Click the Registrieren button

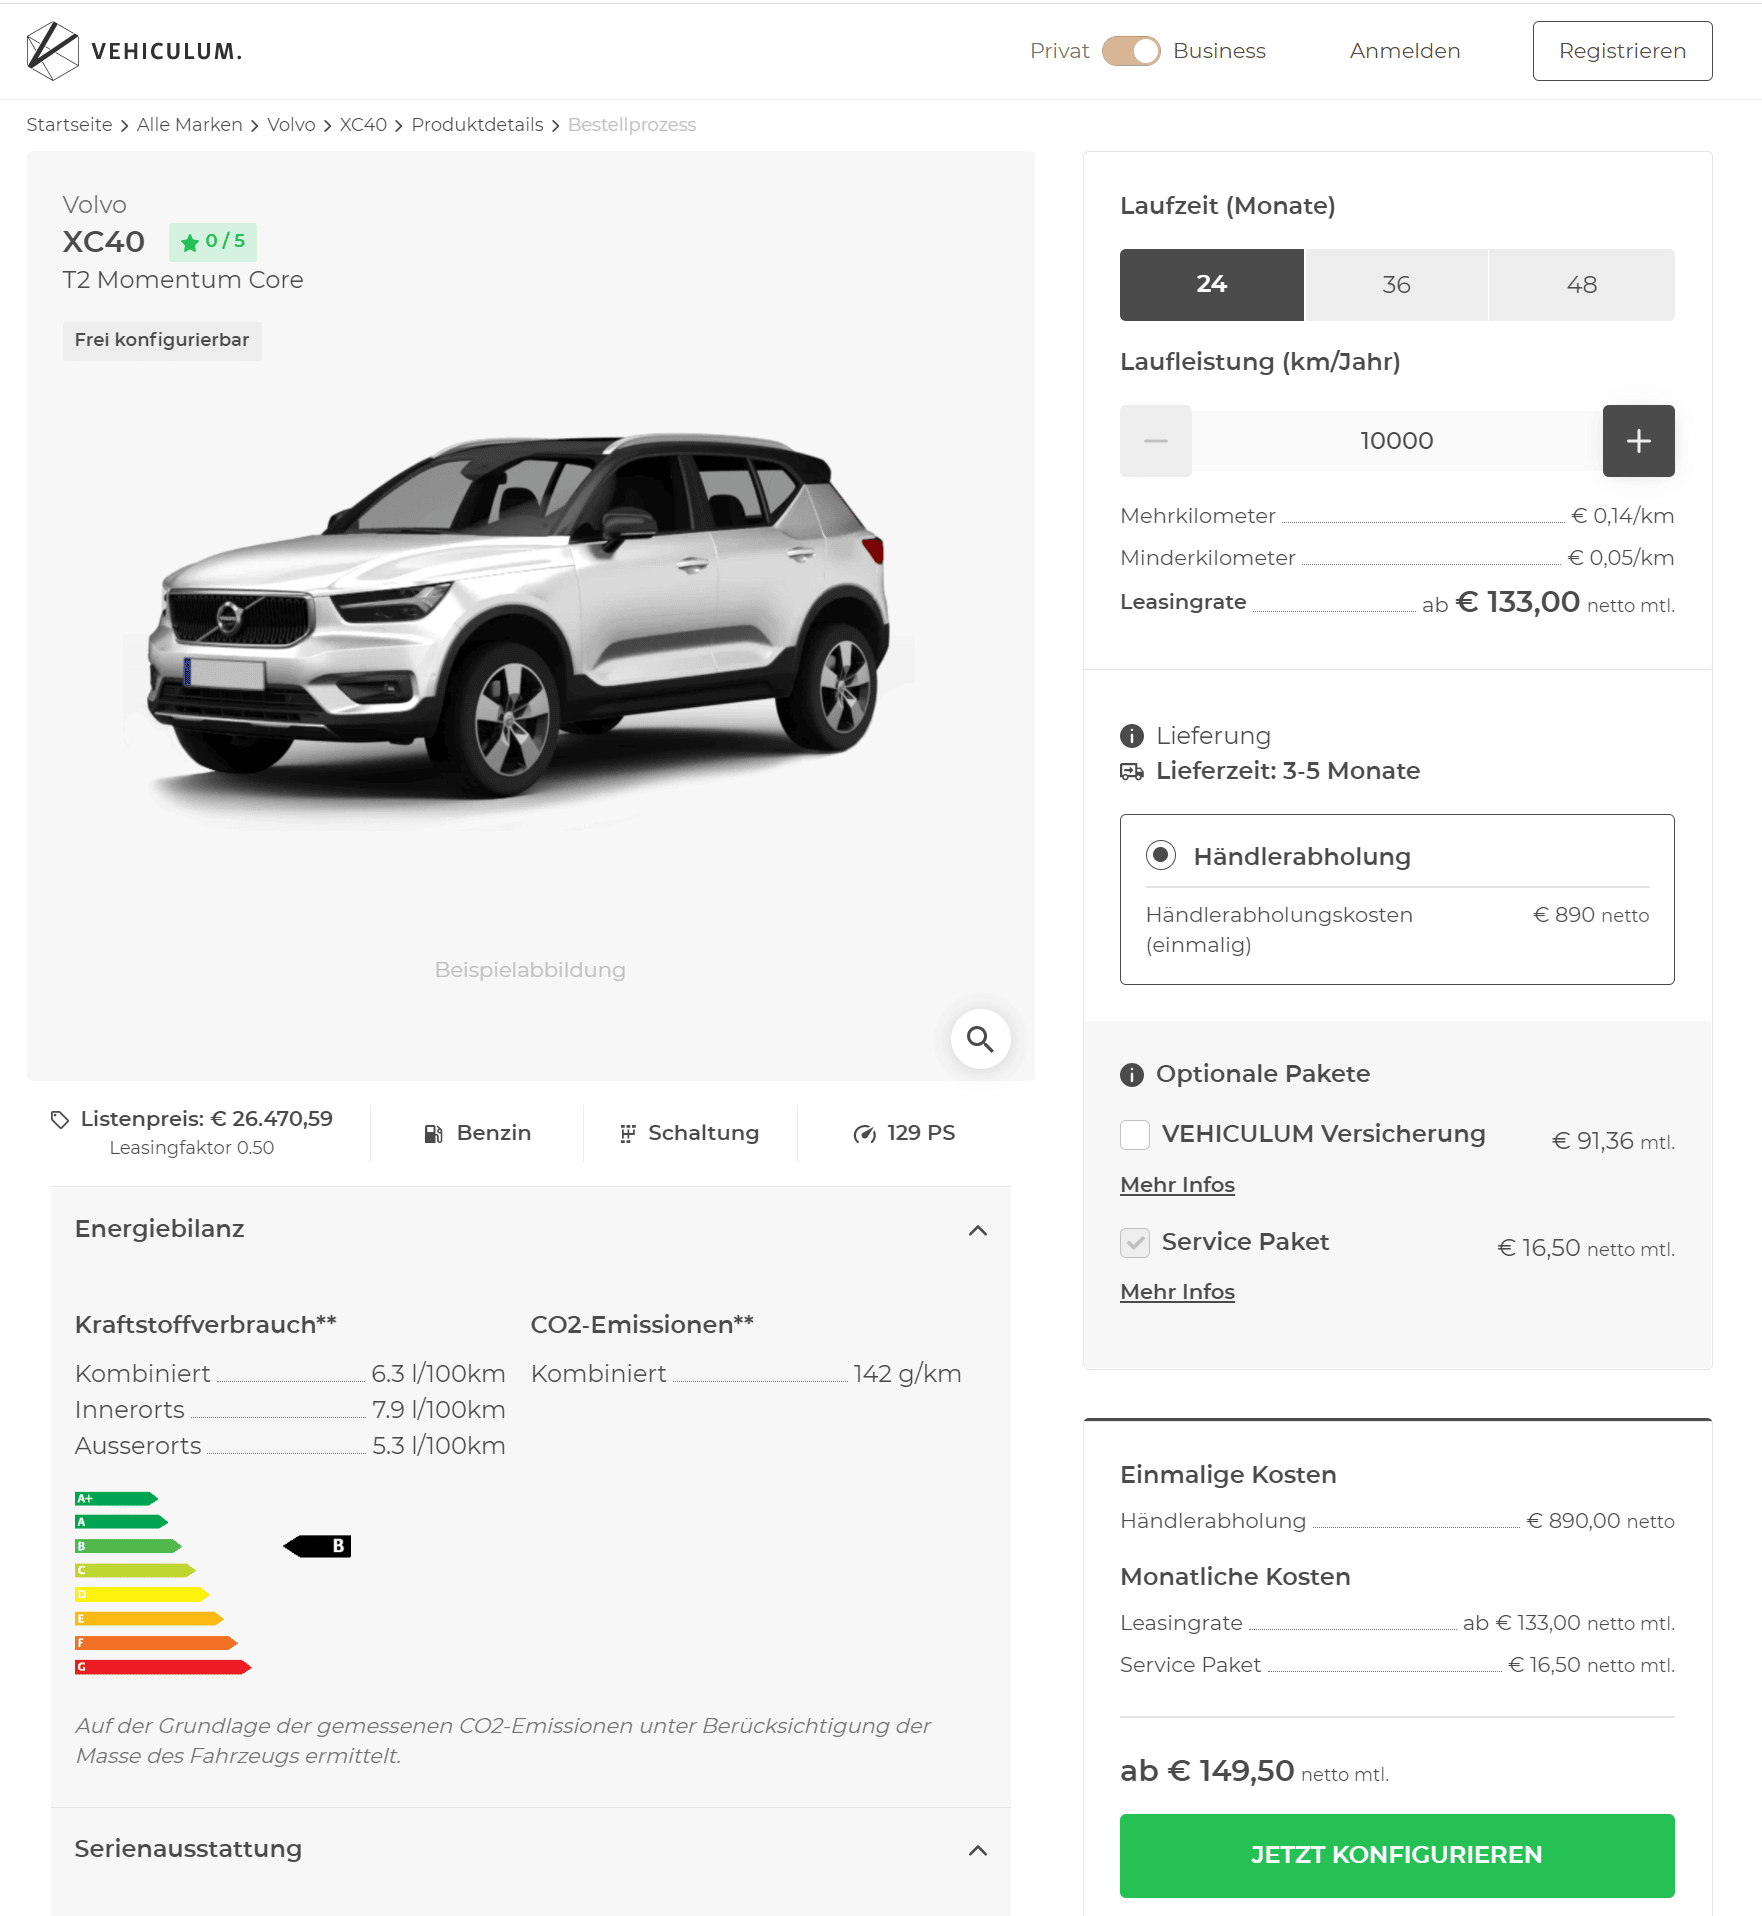(1622, 51)
